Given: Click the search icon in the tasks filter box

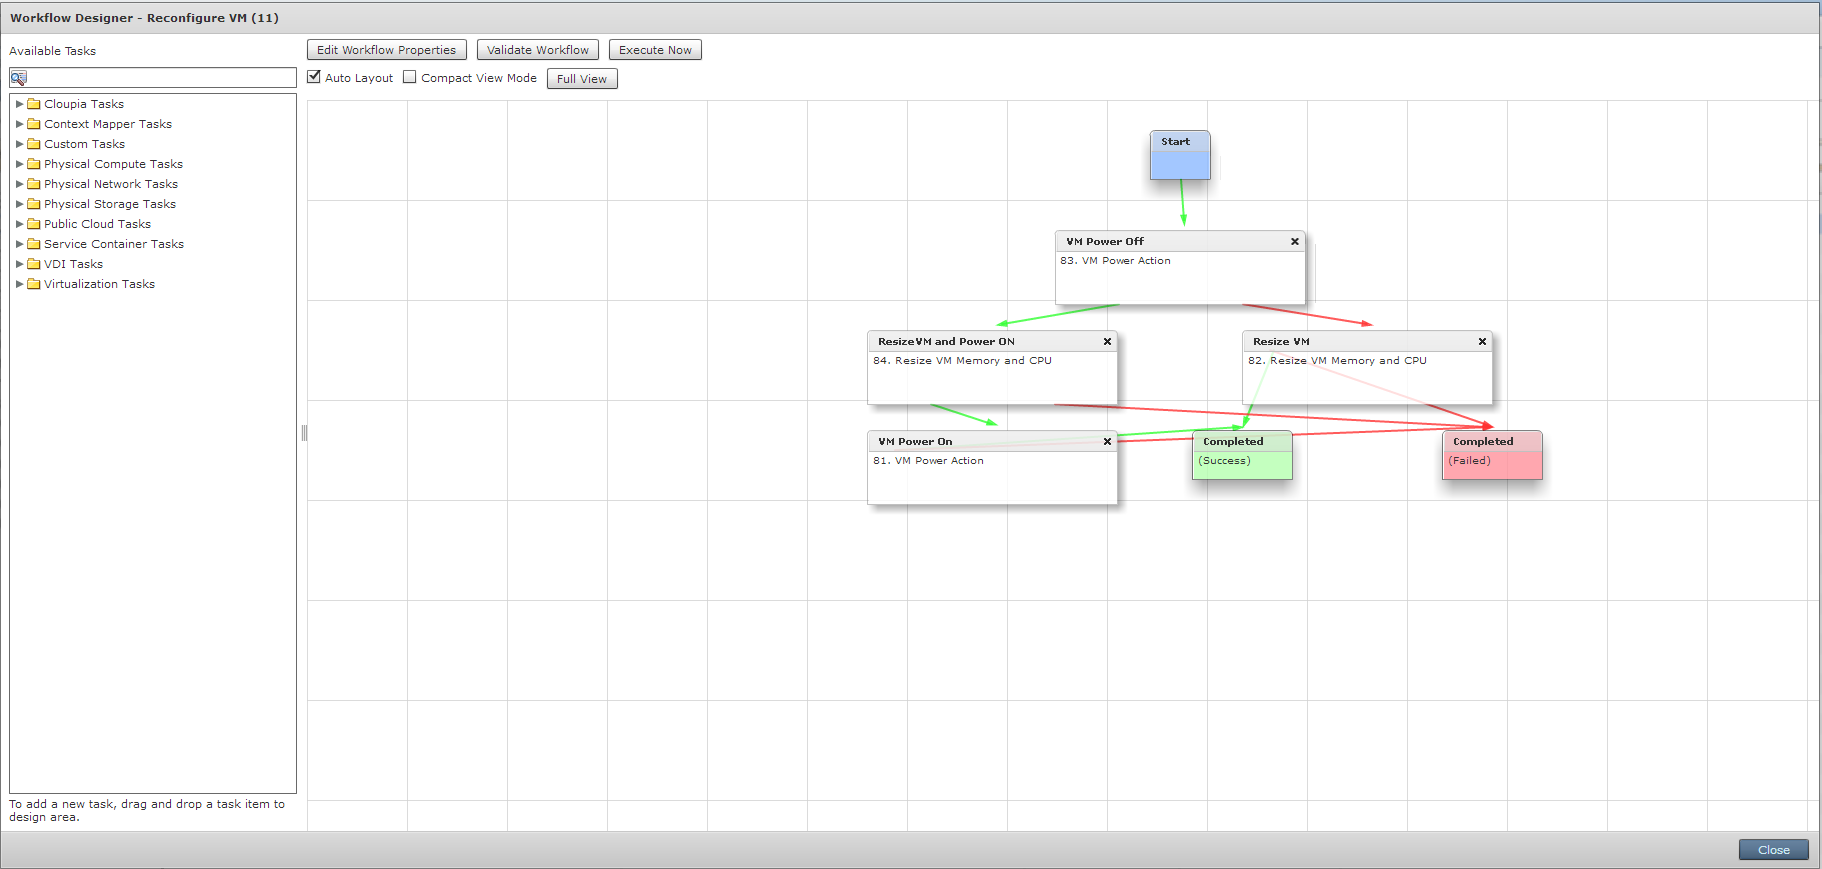Looking at the screenshot, I should point(18,78).
